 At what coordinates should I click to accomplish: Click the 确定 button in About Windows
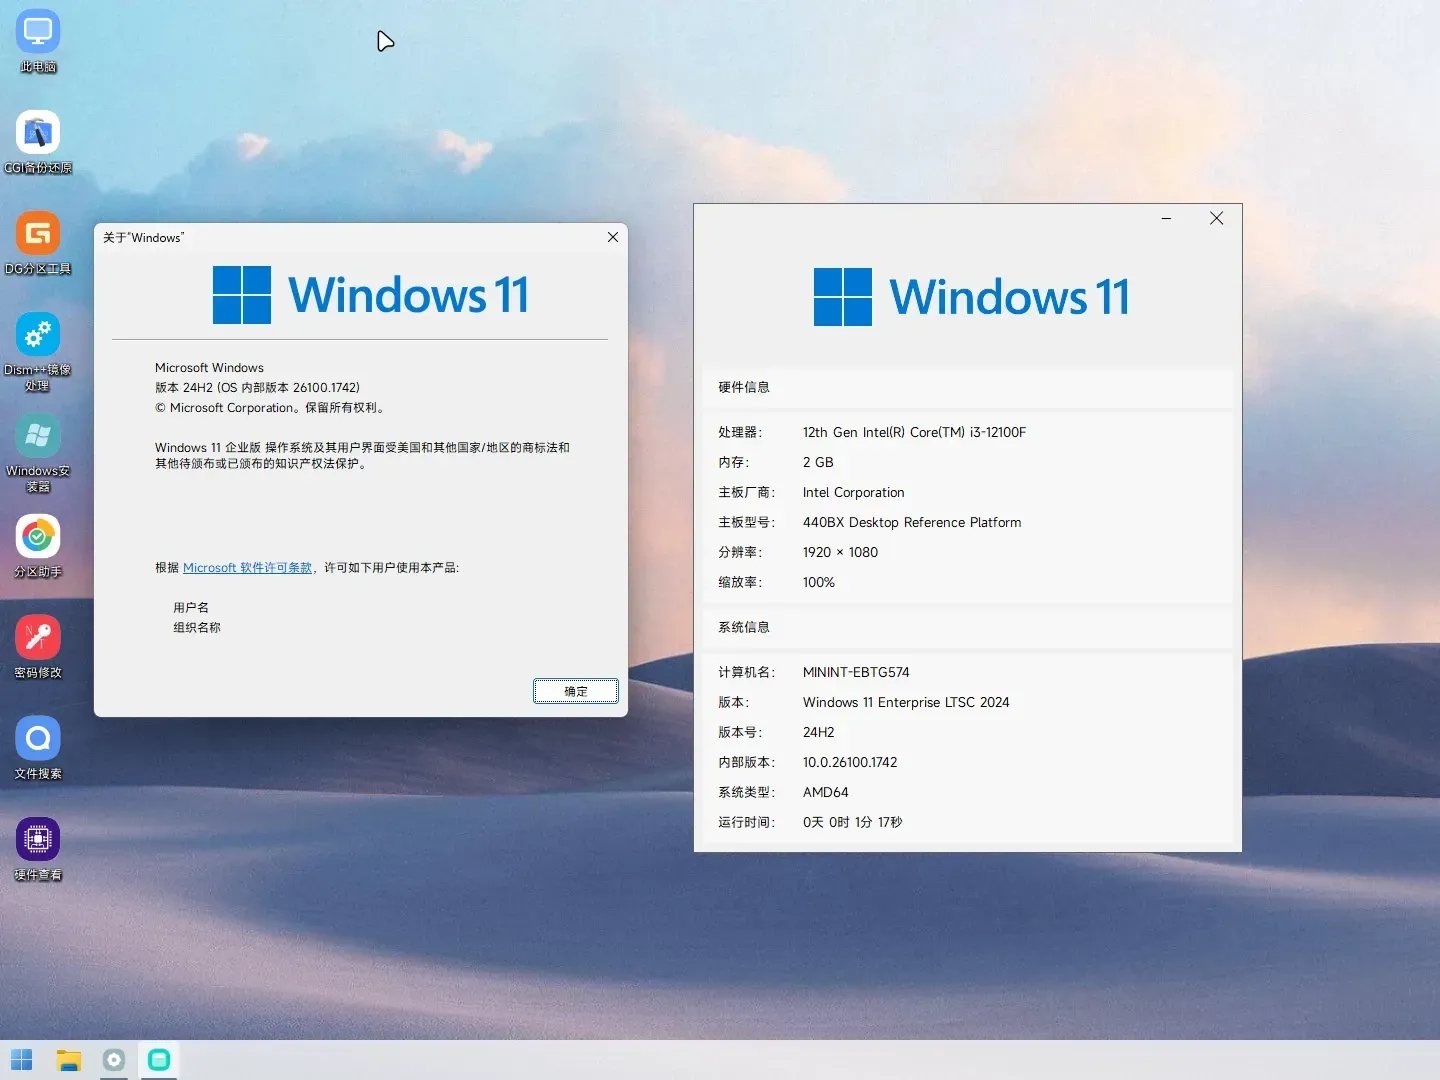576,691
